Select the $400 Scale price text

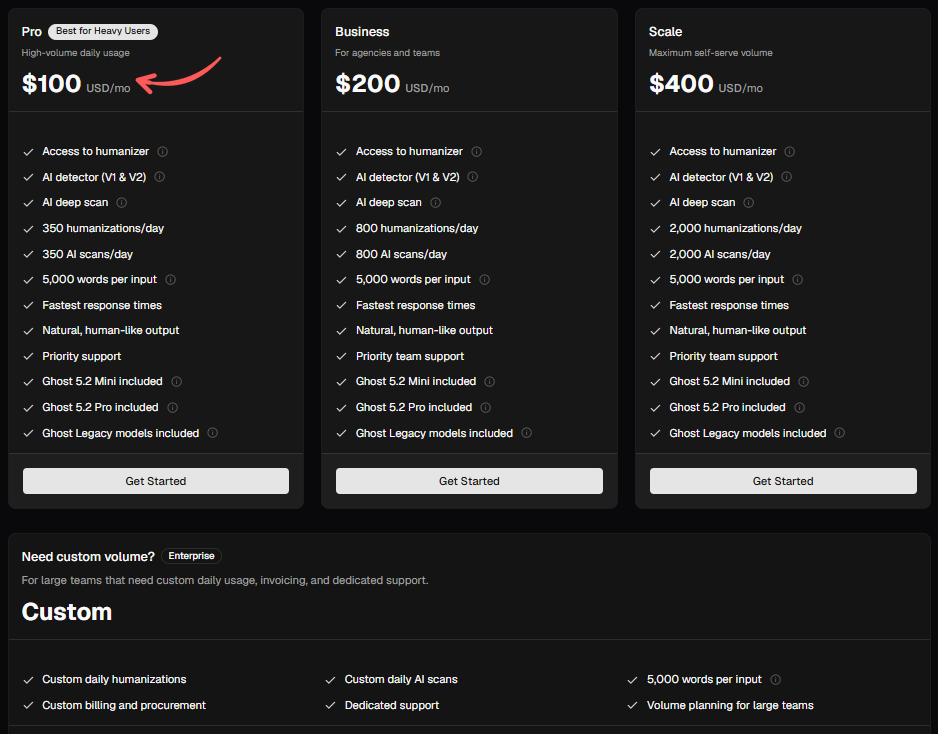(681, 84)
